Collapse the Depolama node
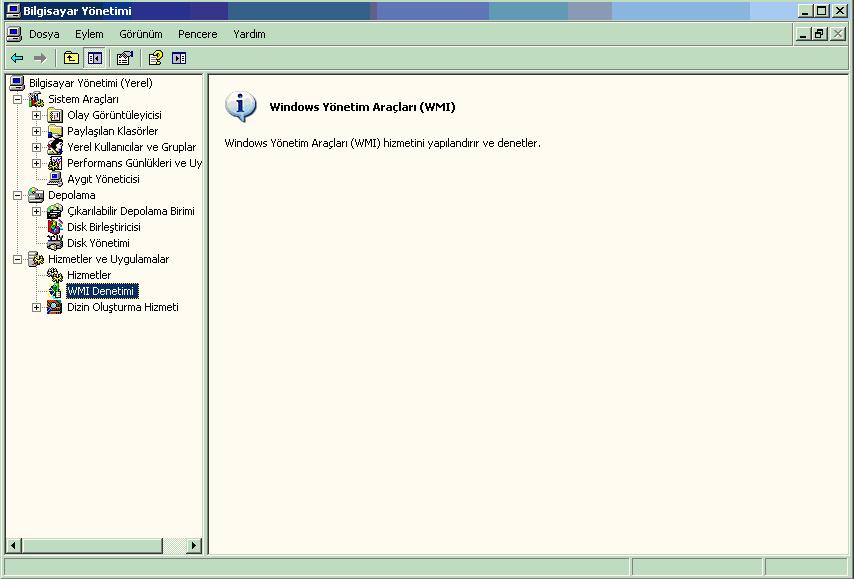This screenshot has height=579, width=854. click(17, 196)
